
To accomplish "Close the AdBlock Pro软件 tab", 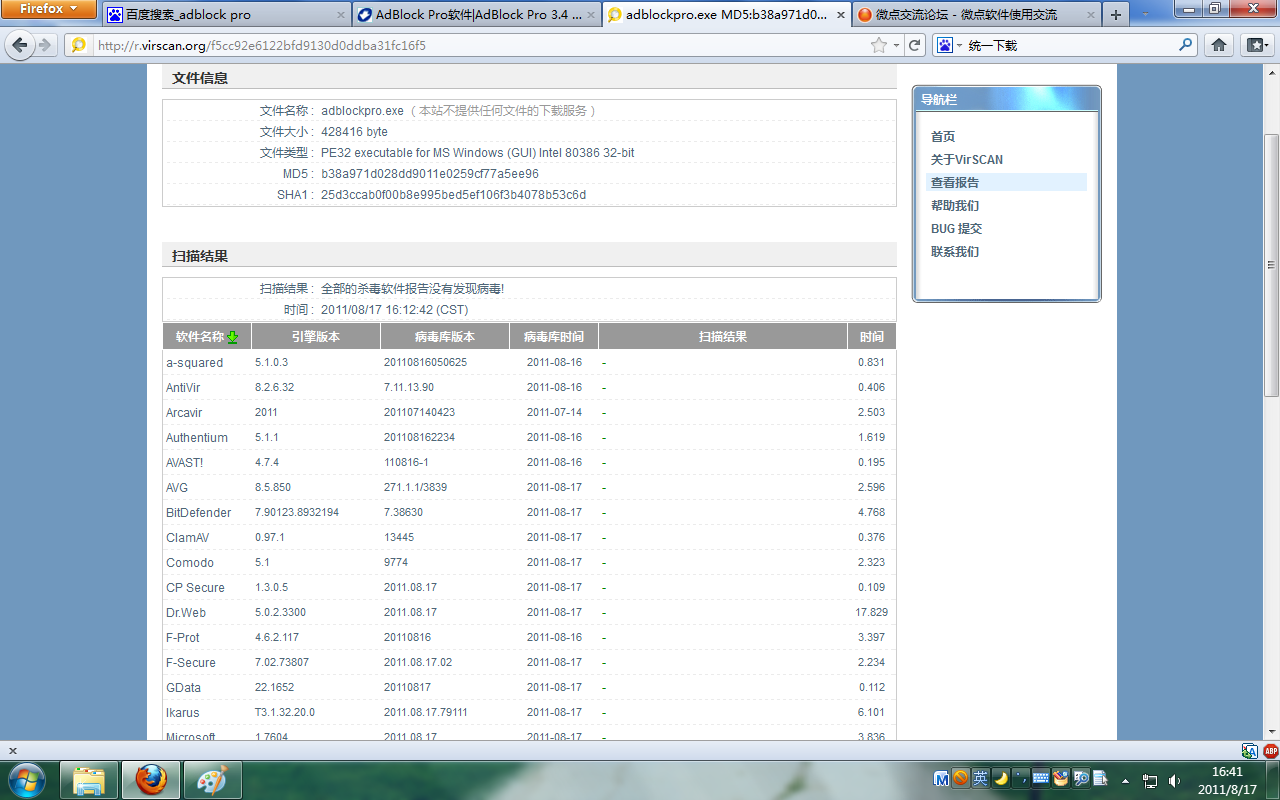I will [590, 15].
